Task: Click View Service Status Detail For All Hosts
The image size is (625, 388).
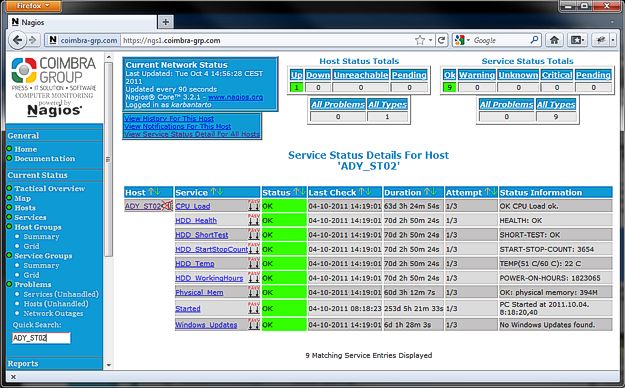Action: tap(192, 134)
